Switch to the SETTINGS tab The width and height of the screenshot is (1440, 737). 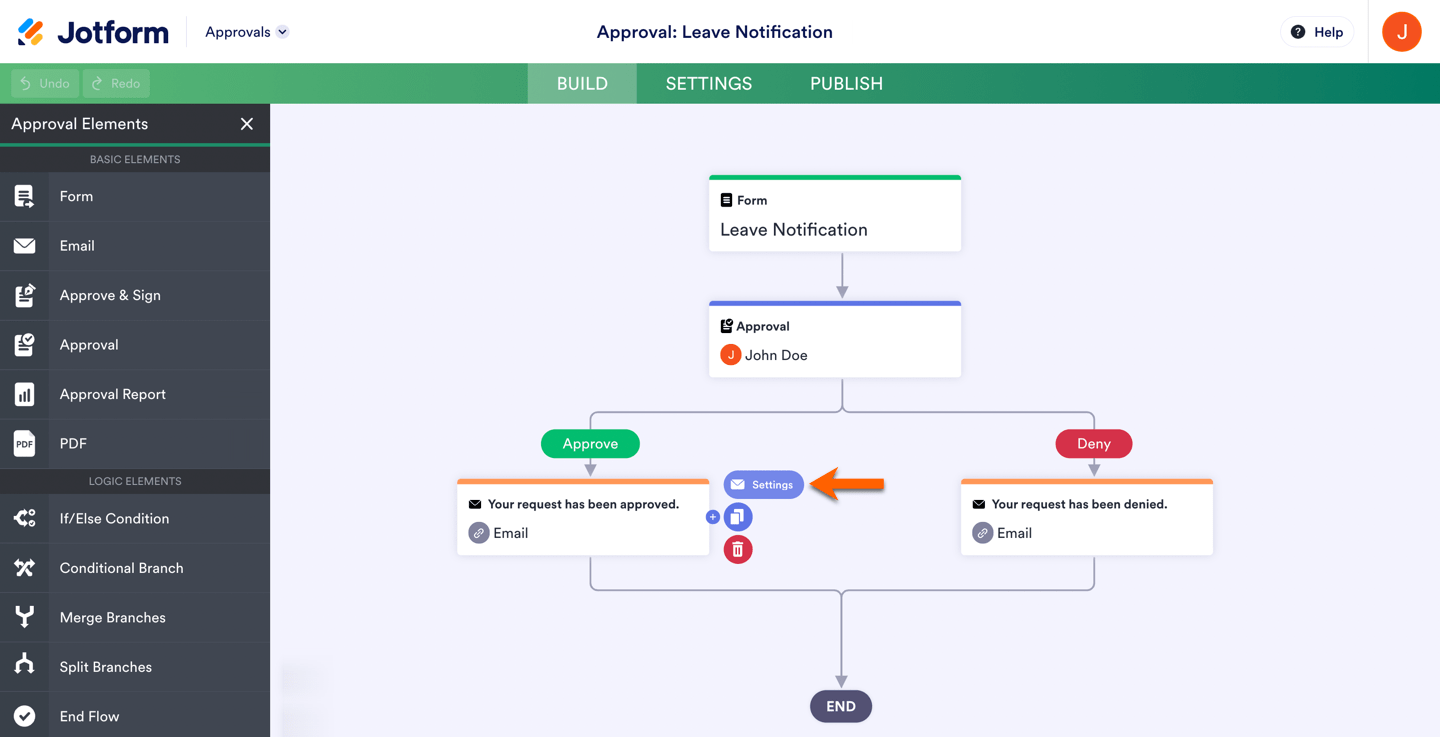pos(709,84)
